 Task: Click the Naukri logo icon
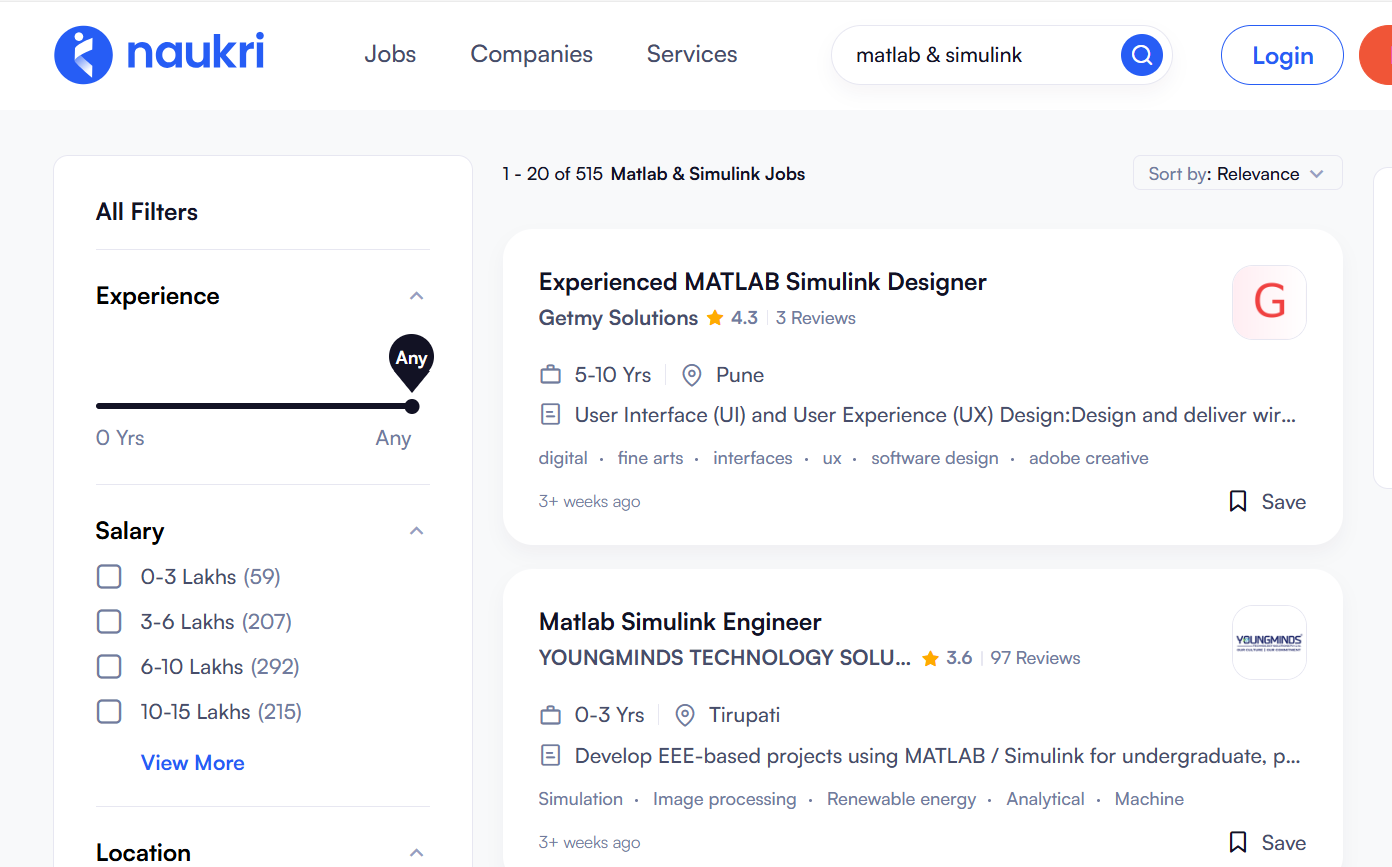pos(83,55)
